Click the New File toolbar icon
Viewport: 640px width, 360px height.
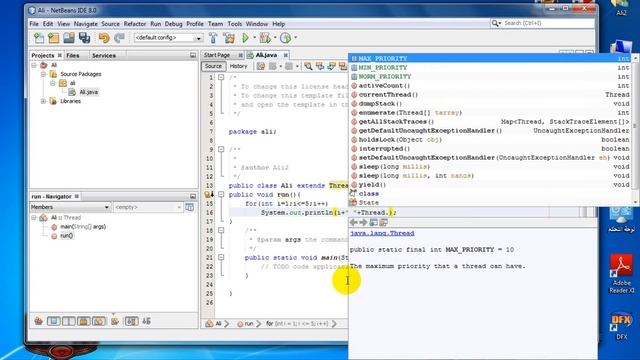tap(39, 38)
